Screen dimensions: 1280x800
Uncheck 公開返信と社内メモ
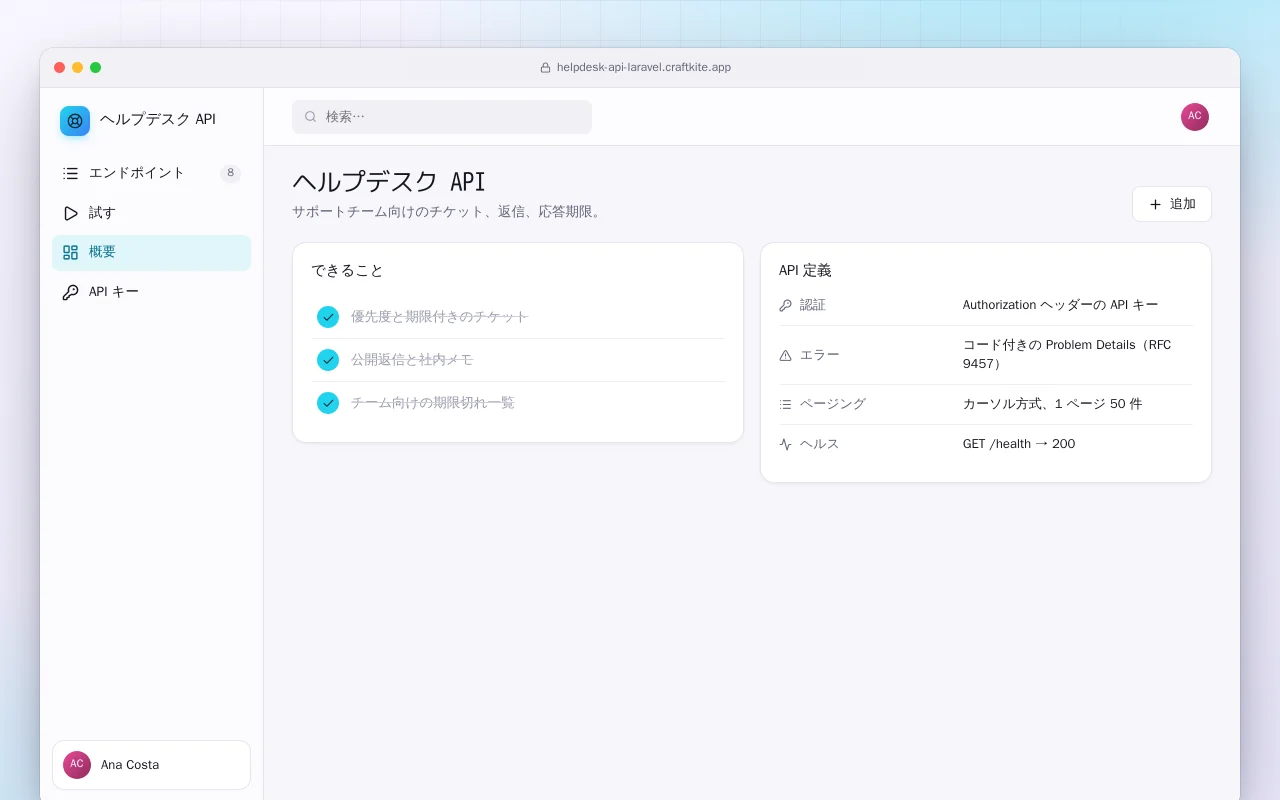click(x=328, y=360)
